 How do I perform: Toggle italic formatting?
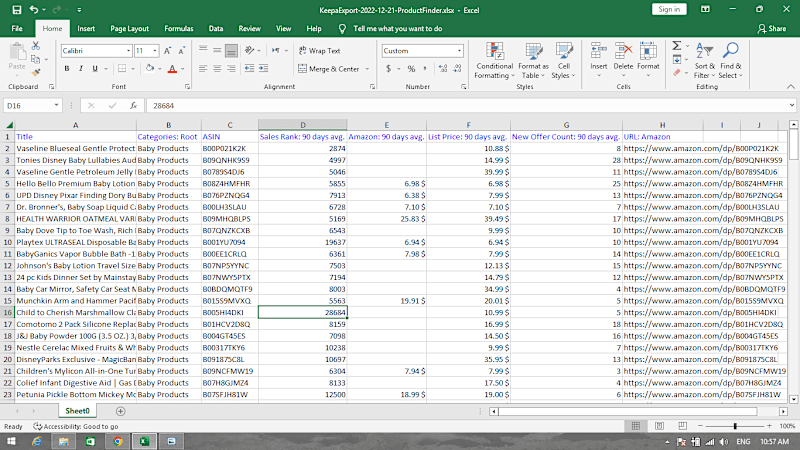click(x=81, y=68)
